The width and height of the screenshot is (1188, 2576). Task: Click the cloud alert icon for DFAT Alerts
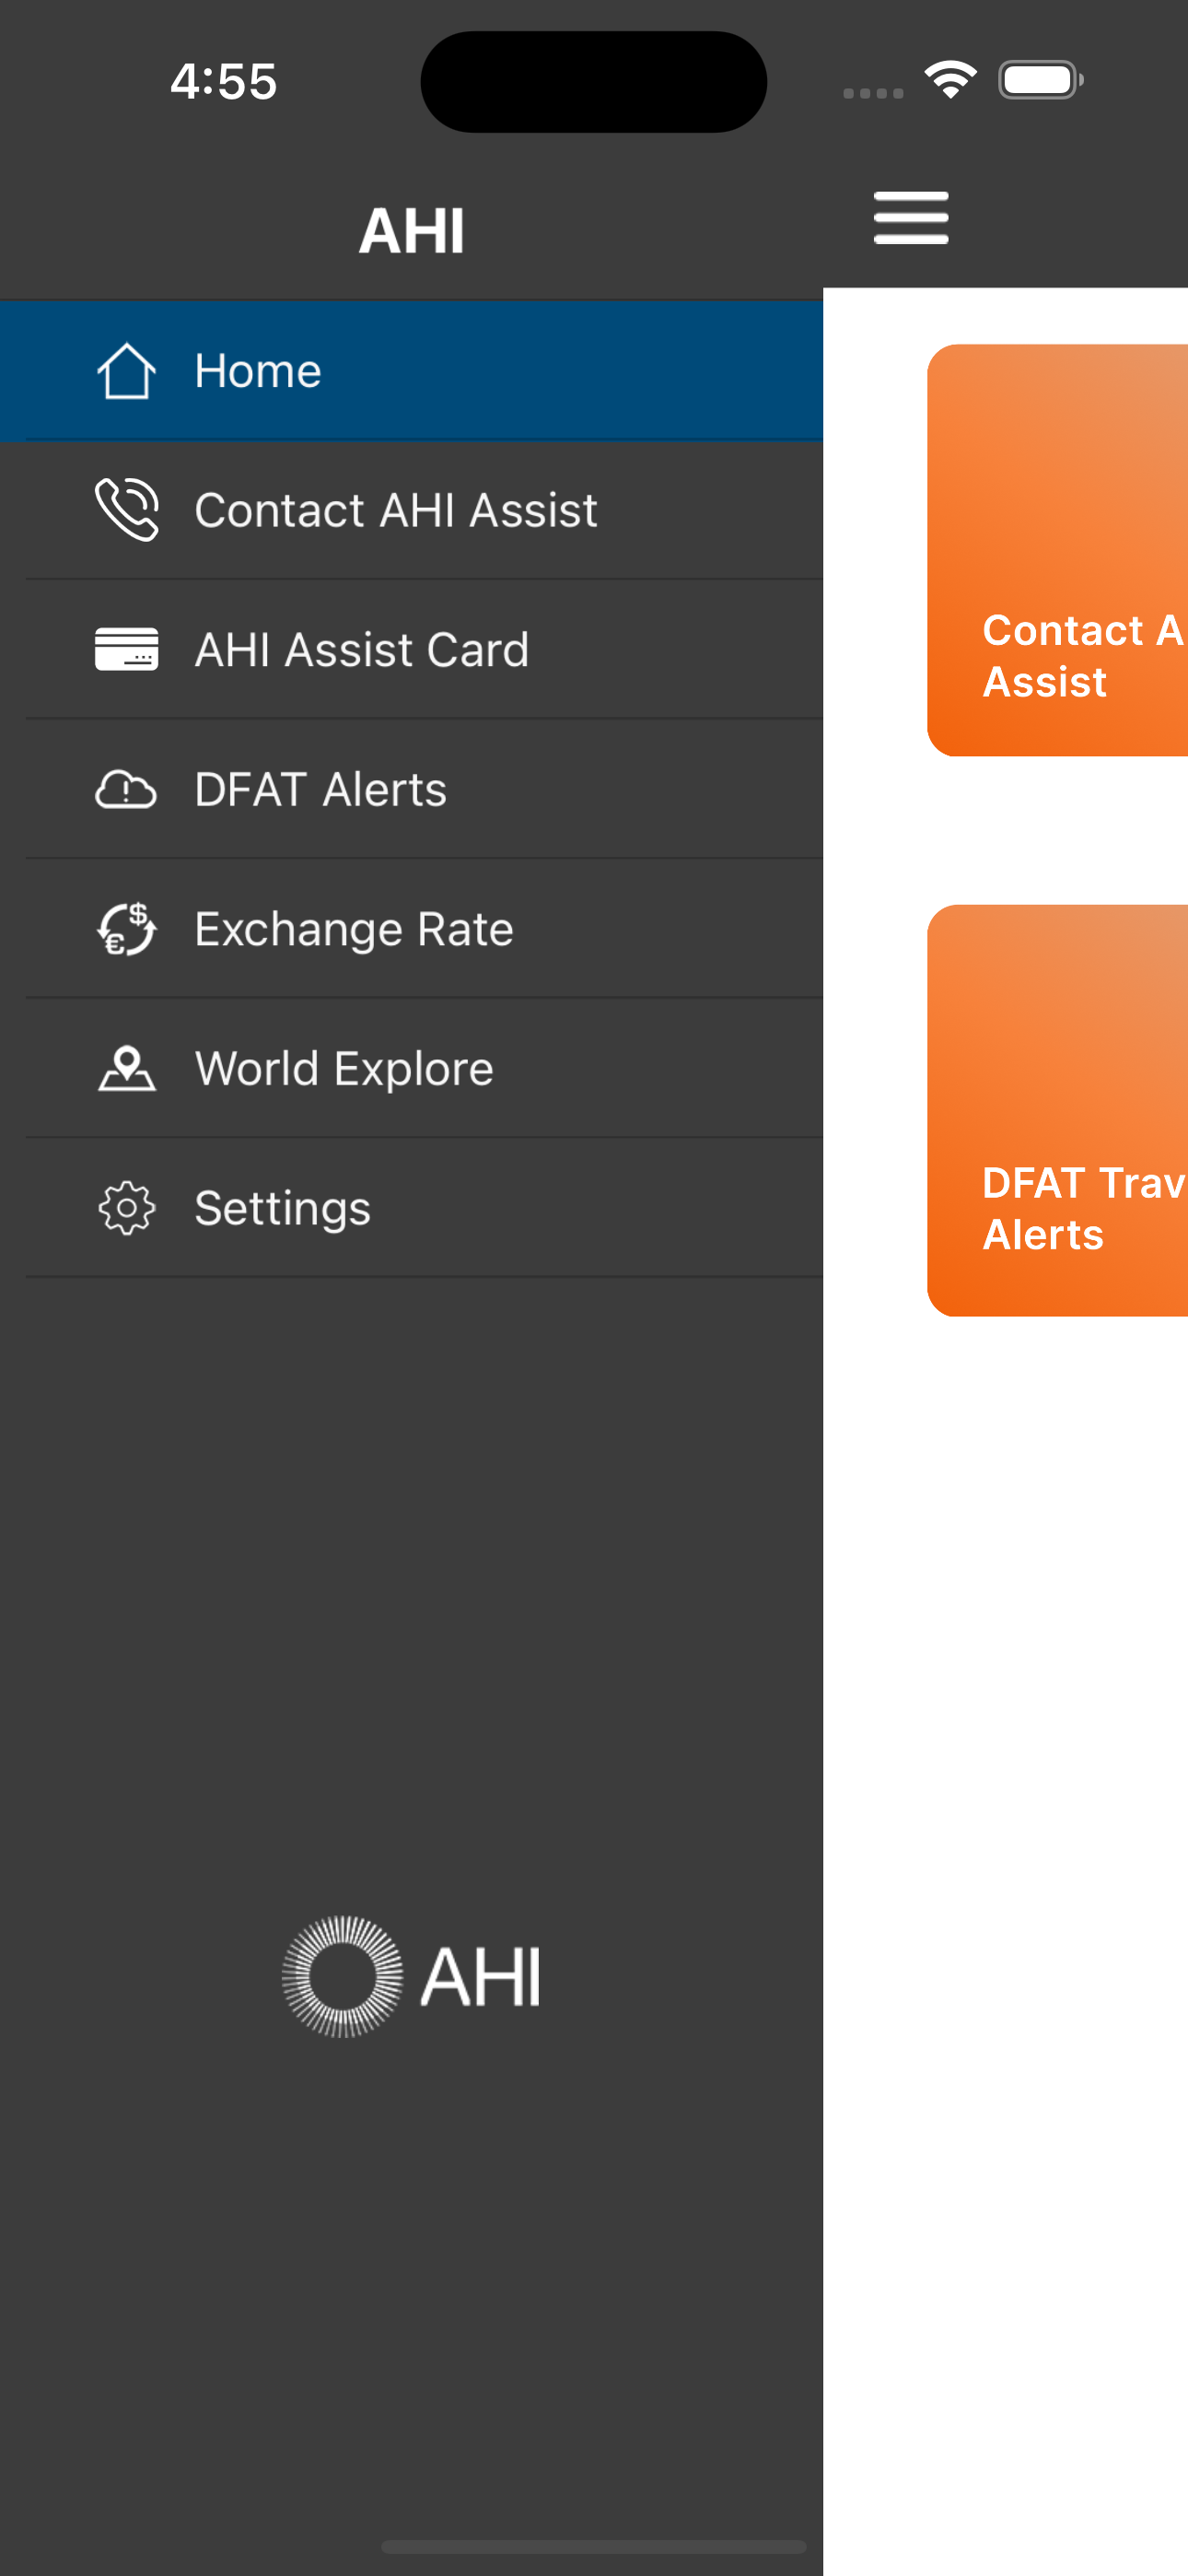coord(126,789)
